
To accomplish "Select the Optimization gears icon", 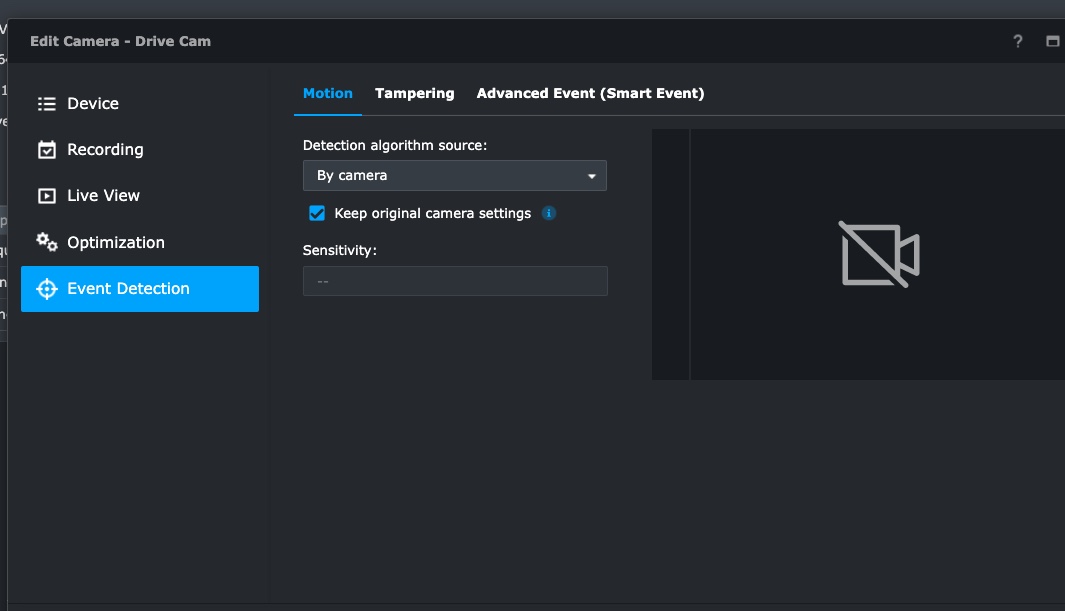I will tap(46, 242).
